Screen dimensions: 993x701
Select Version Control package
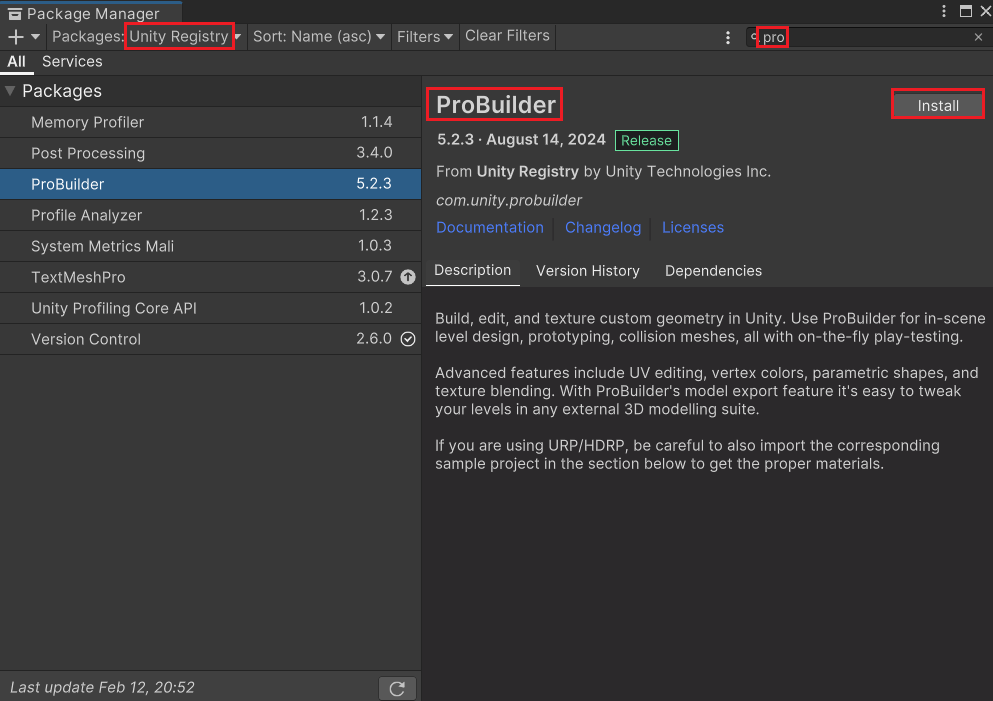[210, 339]
